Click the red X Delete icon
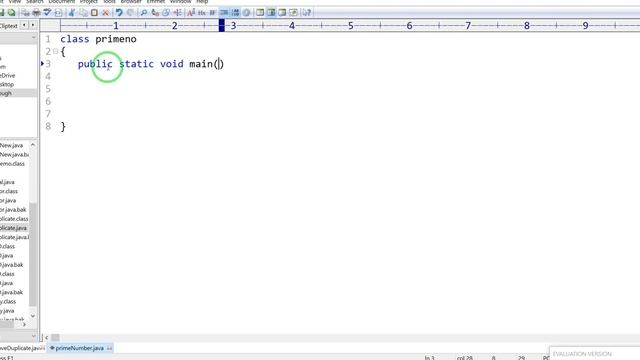Viewport: 640px width, 360px height. click(105, 13)
